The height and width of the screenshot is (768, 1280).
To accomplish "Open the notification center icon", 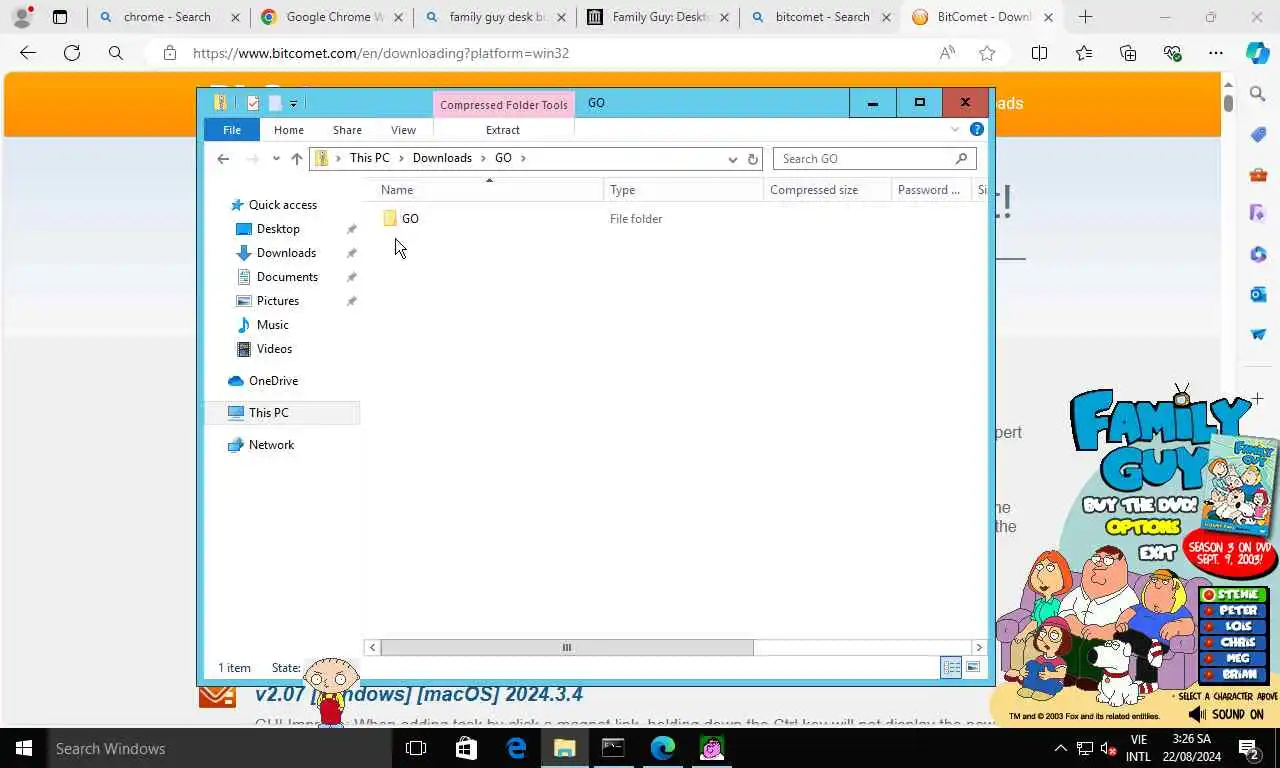I will [1248, 748].
